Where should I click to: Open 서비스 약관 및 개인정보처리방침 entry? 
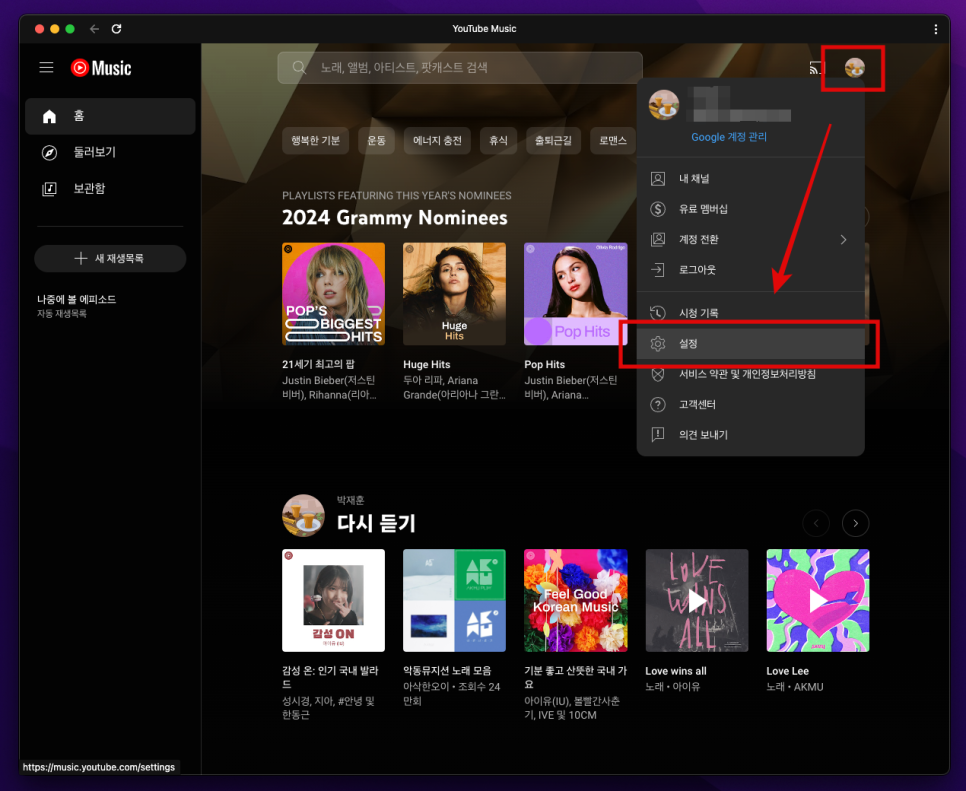750,374
